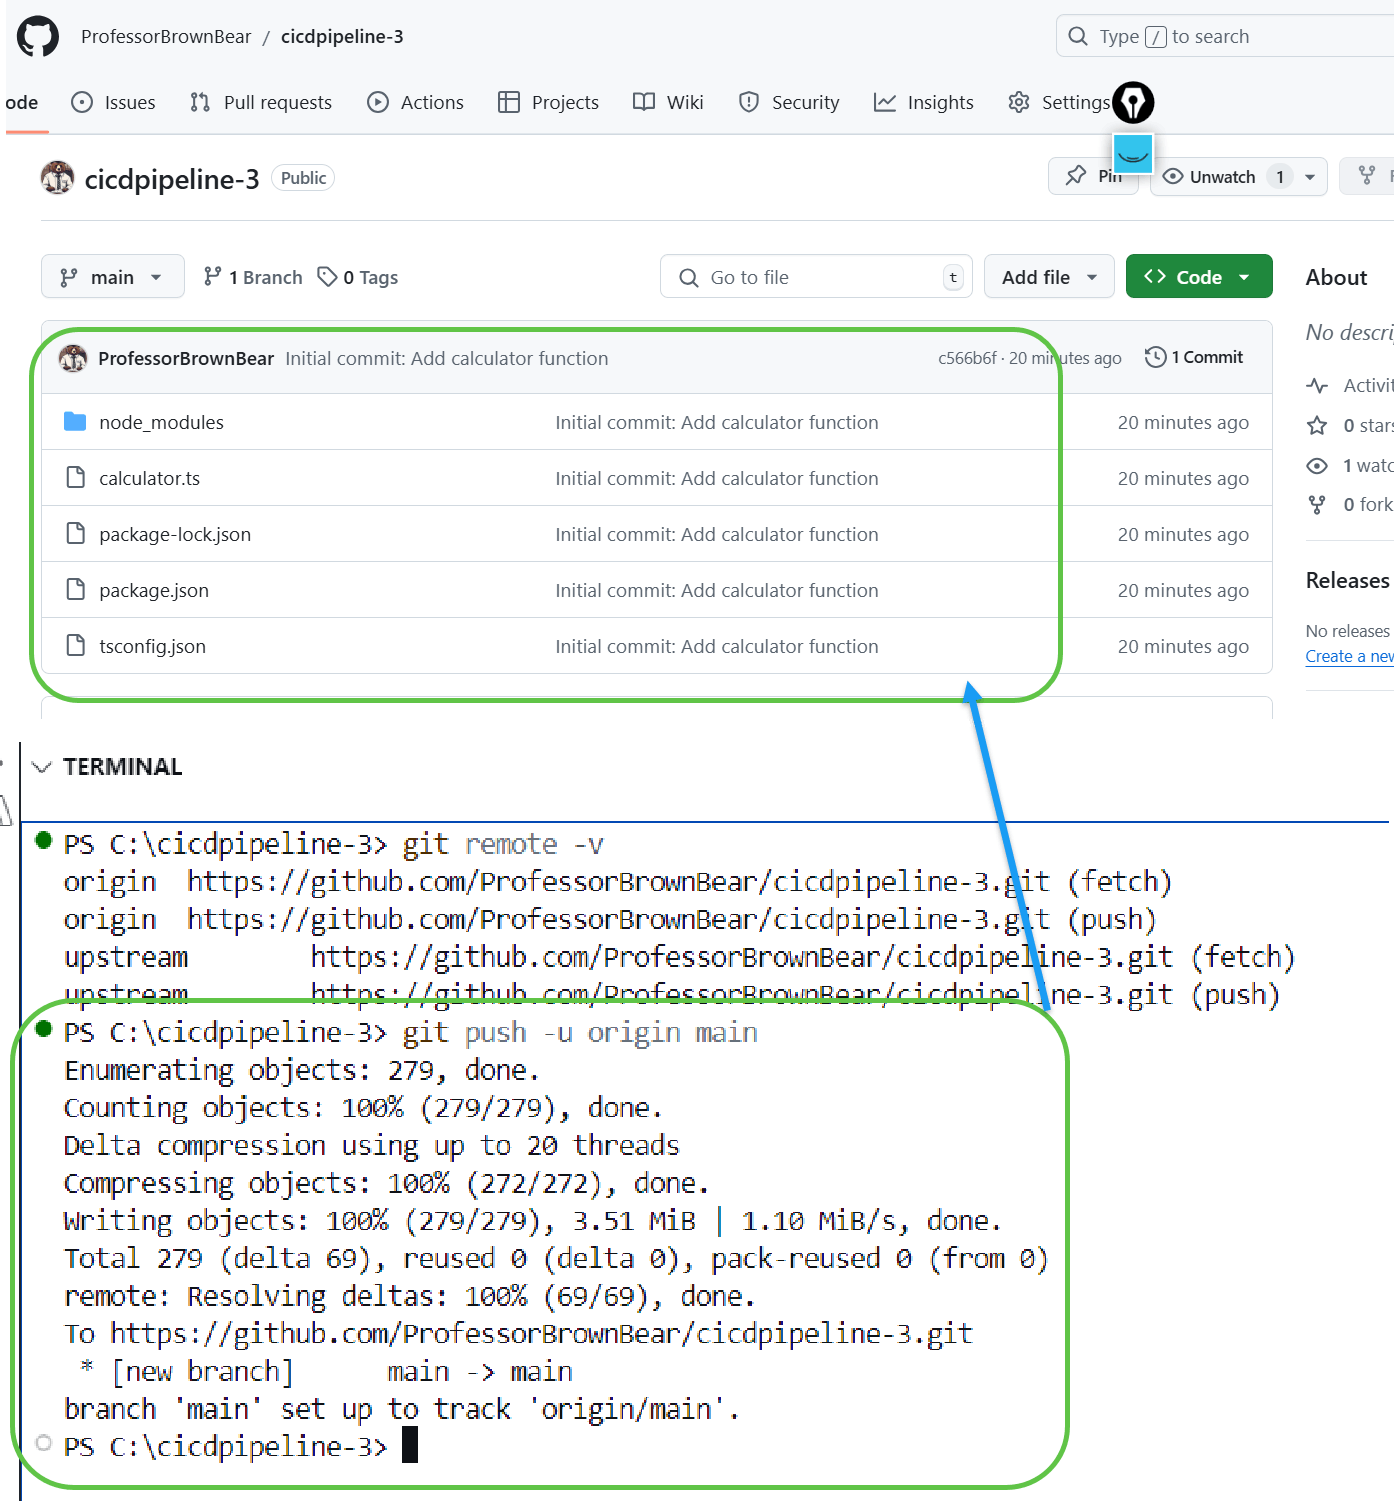This screenshot has width=1394, height=1501.
Task: Click the commit author avatar in the latest commit bar
Action: (x=73, y=358)
